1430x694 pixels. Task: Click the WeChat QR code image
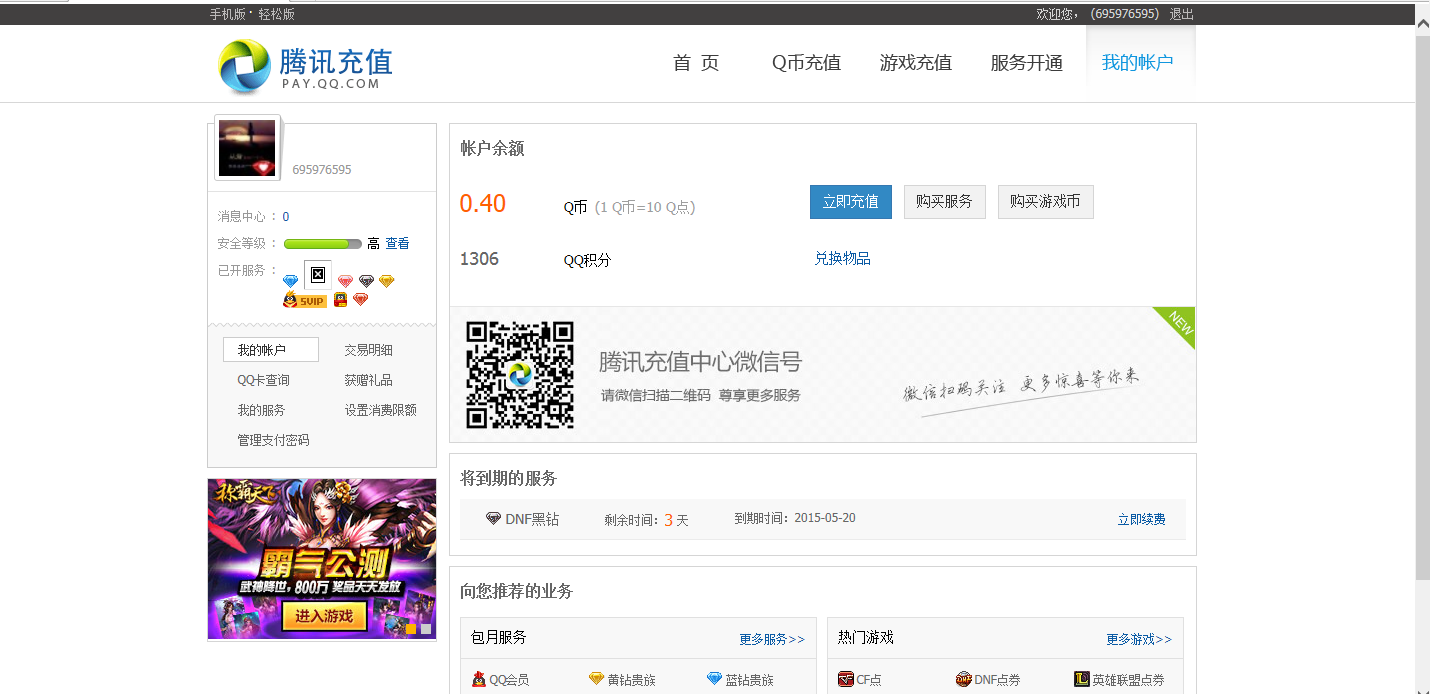click(520, 375)
